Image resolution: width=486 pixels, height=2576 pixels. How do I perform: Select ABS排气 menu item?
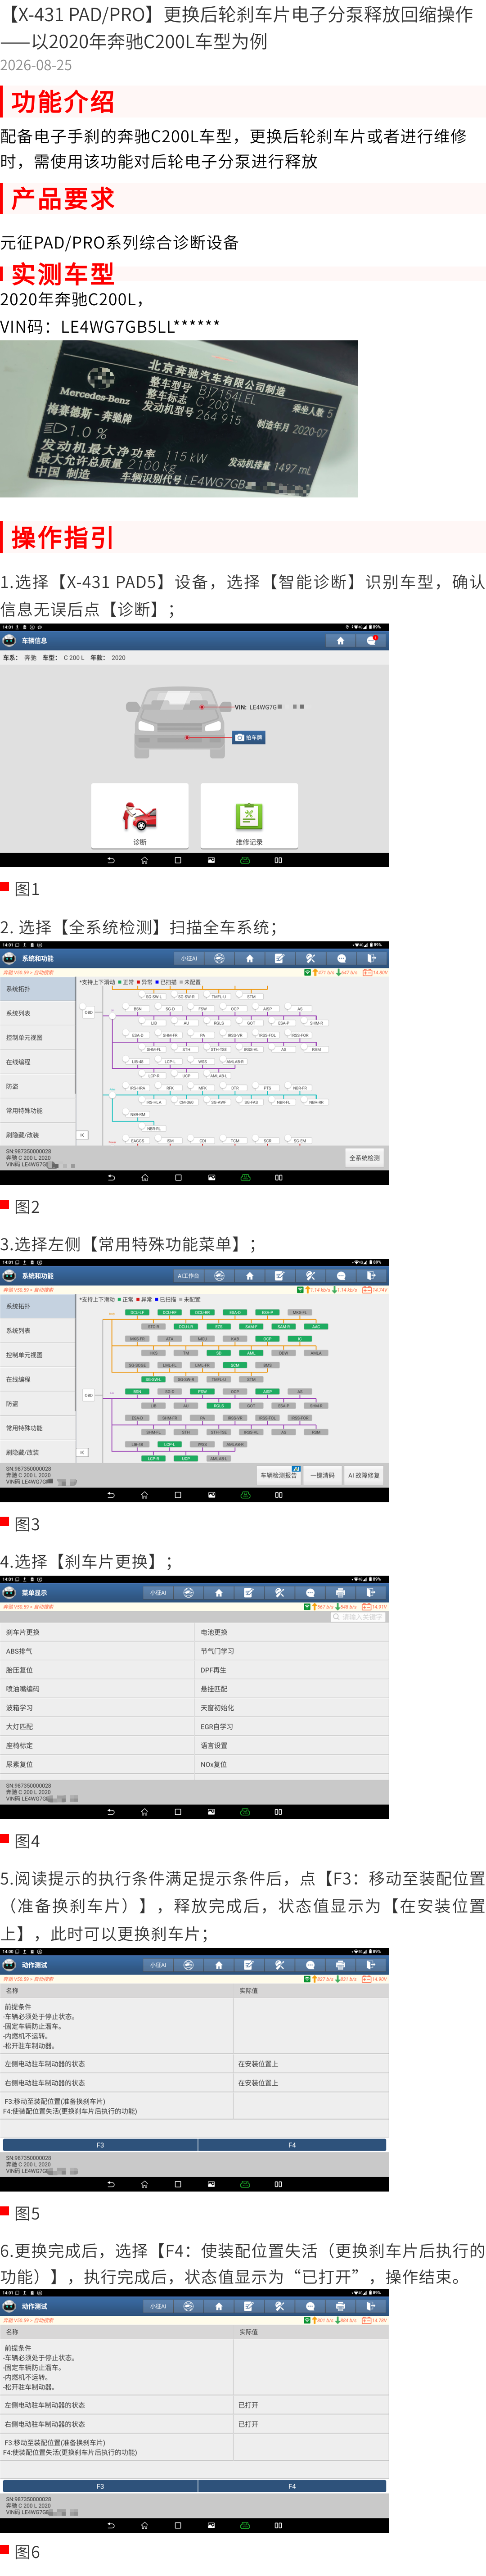tap(97, 1651)
